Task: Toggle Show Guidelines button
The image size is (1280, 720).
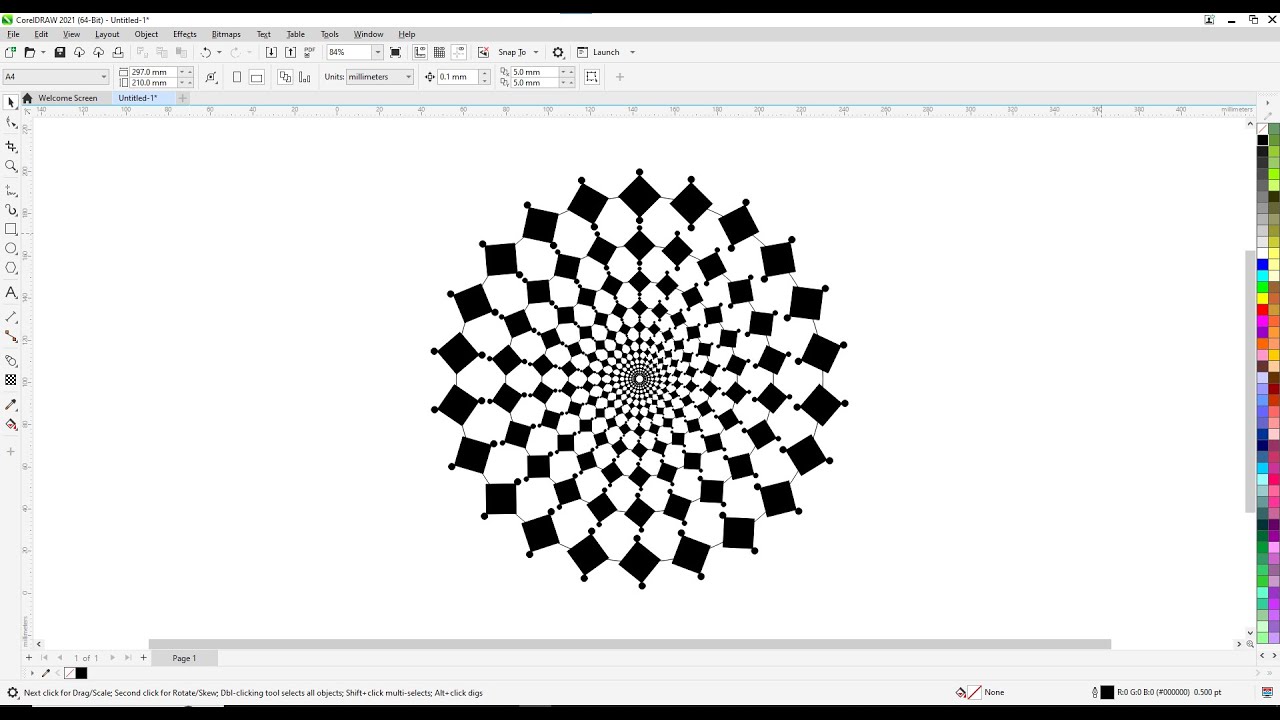Action: [x=459, y=52]
